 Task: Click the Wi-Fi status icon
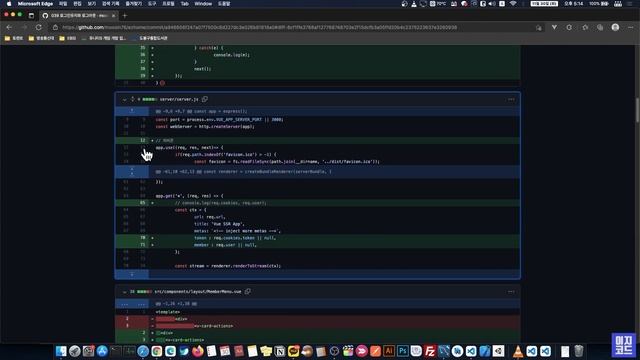pos(513,4)
